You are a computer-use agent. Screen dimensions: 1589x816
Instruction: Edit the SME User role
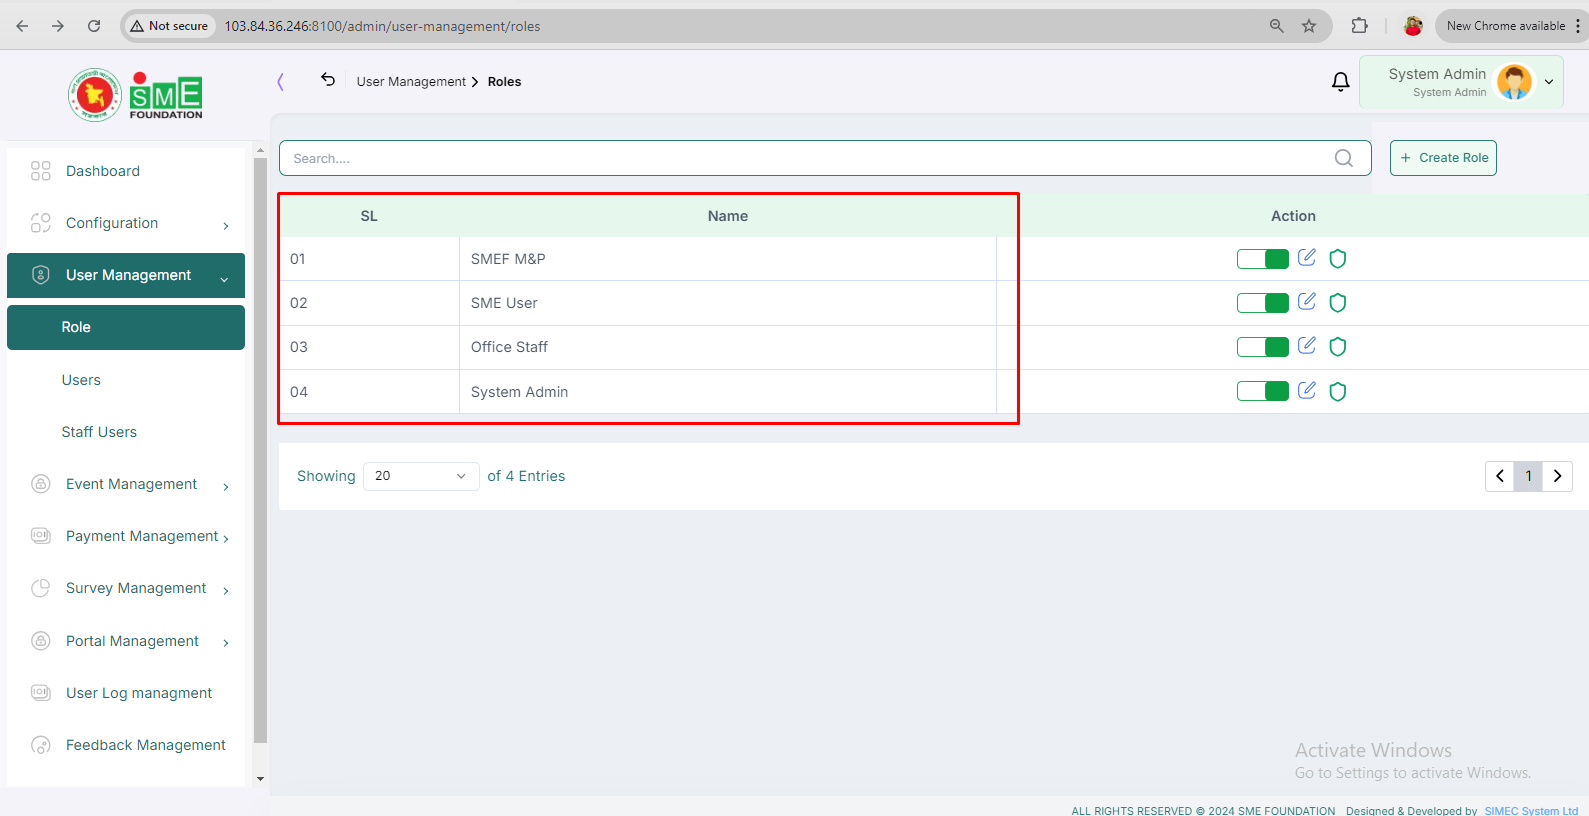point(1306,302)
